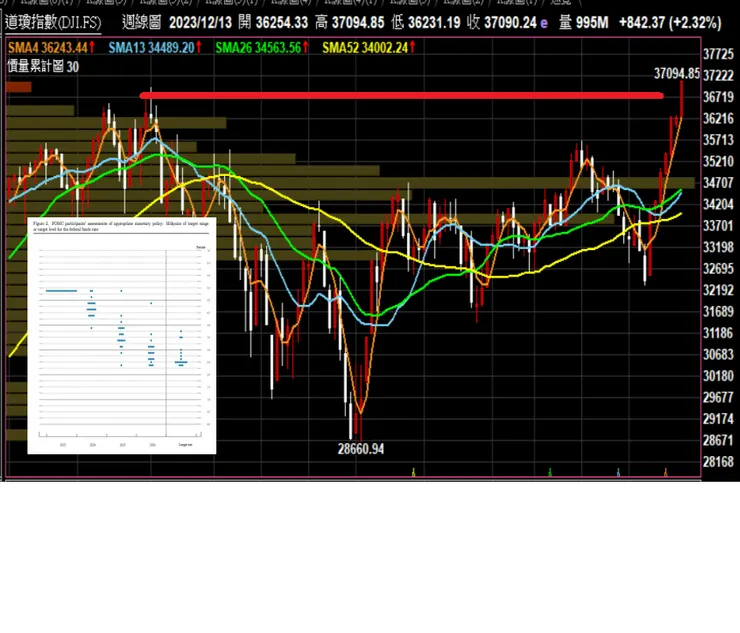Click the red horizontal resistance line
740x633 pixels.
pos(402,96)
